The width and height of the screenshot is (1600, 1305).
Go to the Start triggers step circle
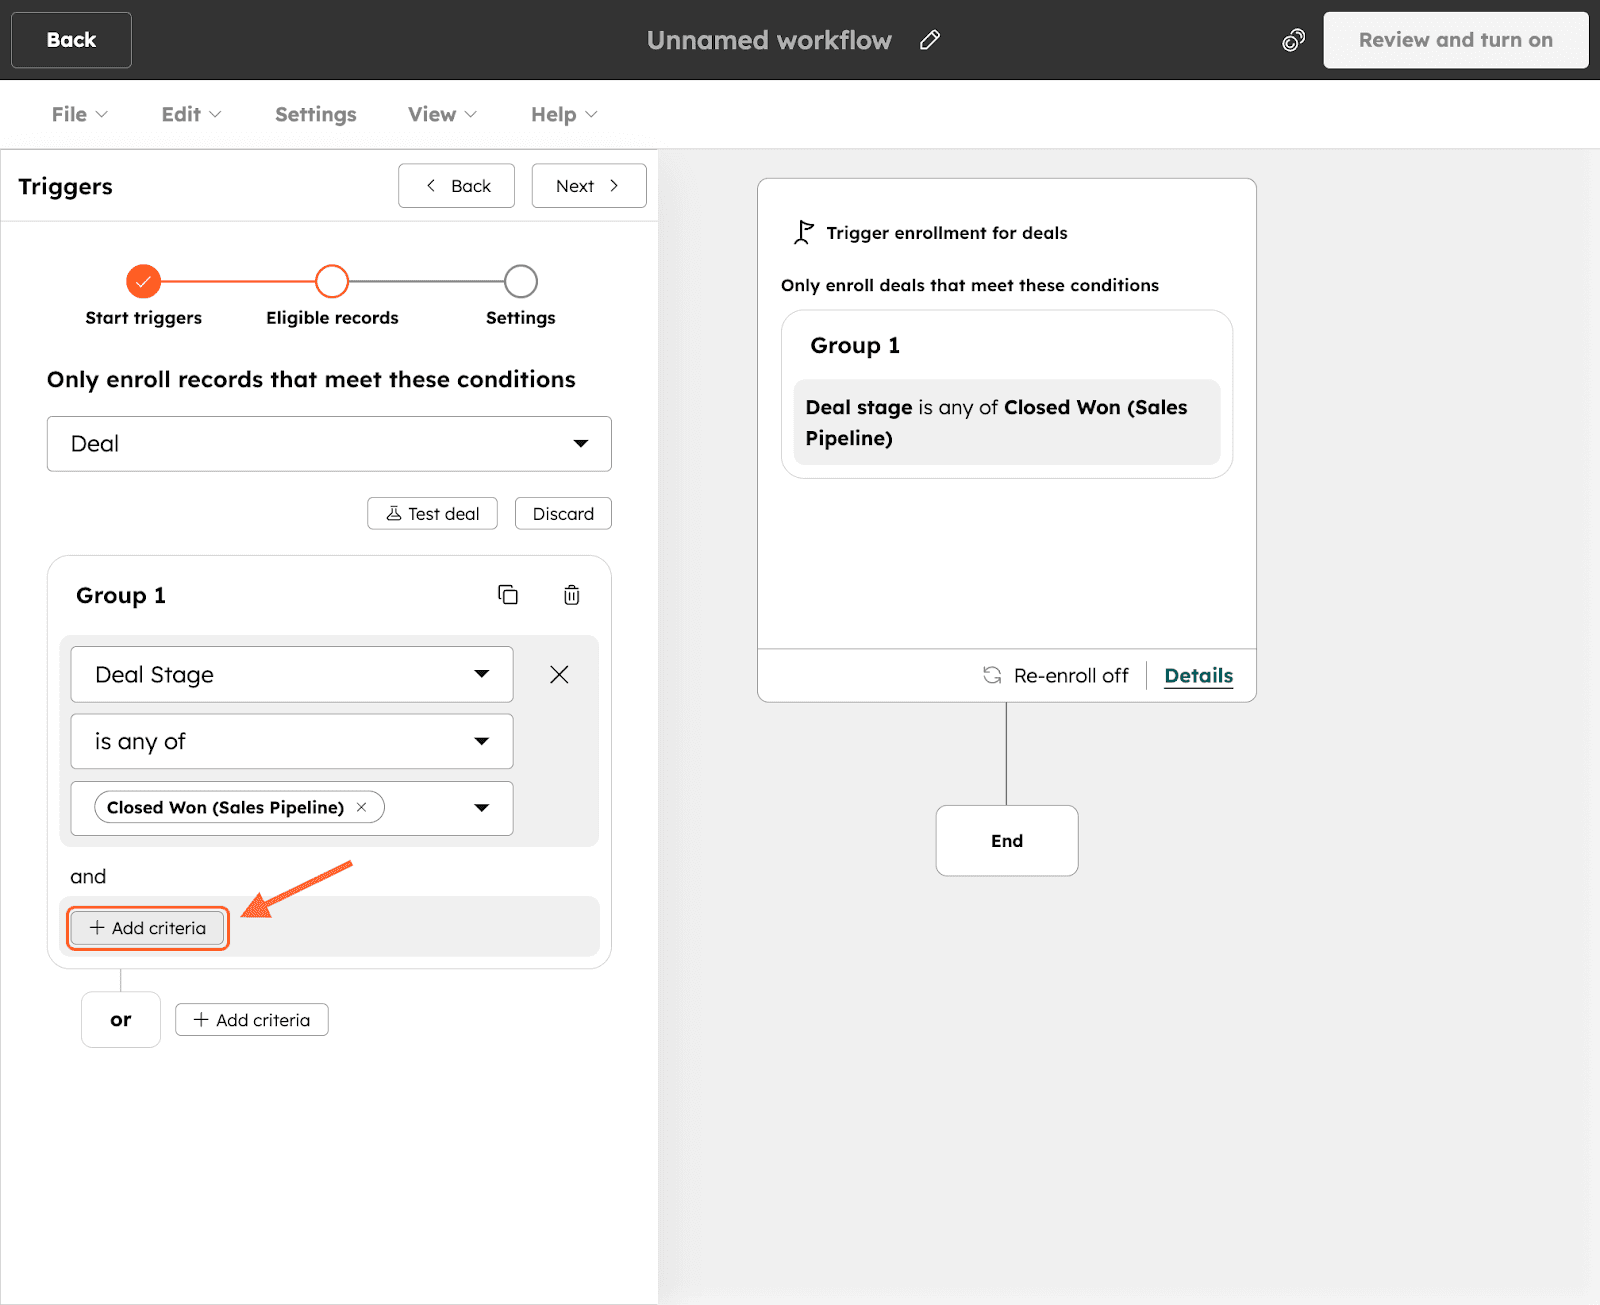click(x=144, y=282)
